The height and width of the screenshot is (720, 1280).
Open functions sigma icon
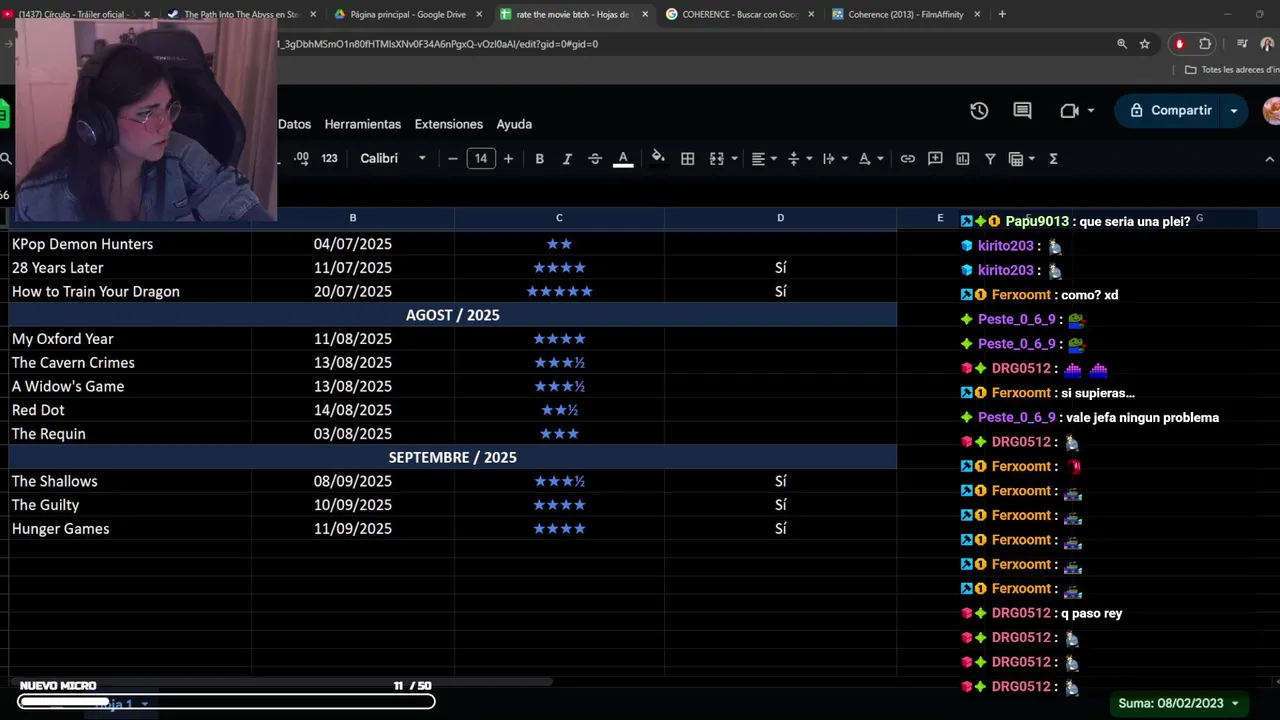point(1053,158)
